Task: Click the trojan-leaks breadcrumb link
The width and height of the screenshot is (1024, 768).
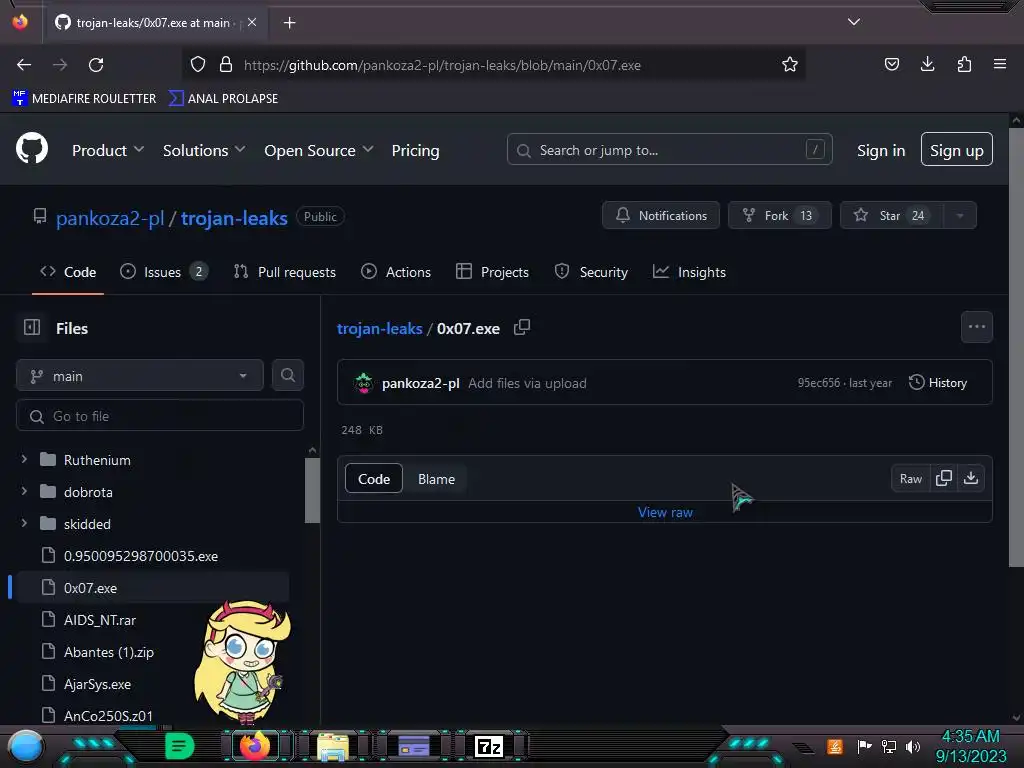Action: [x=379, y=328]
